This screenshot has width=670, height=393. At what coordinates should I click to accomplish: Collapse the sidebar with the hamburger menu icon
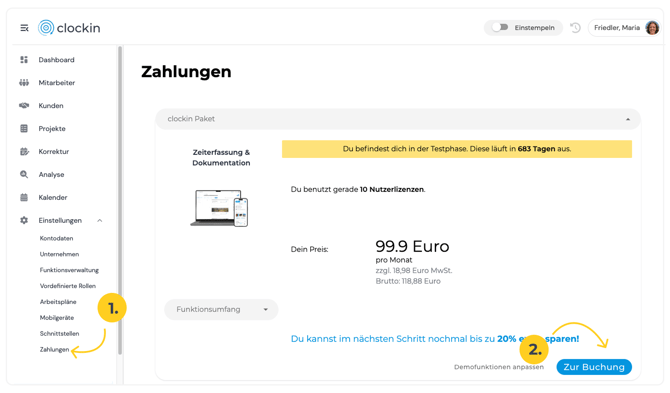point(24,28)
